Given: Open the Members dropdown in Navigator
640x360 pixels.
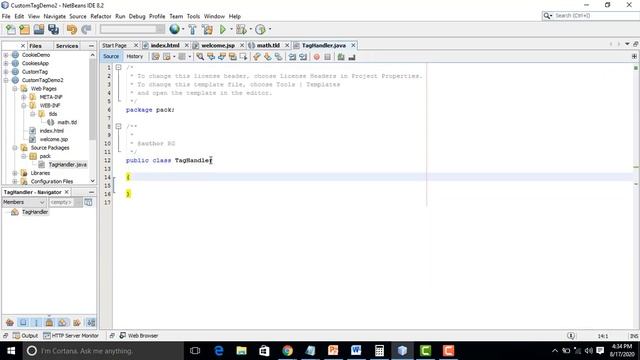Looking at the screenshot, I should (24, 202).
